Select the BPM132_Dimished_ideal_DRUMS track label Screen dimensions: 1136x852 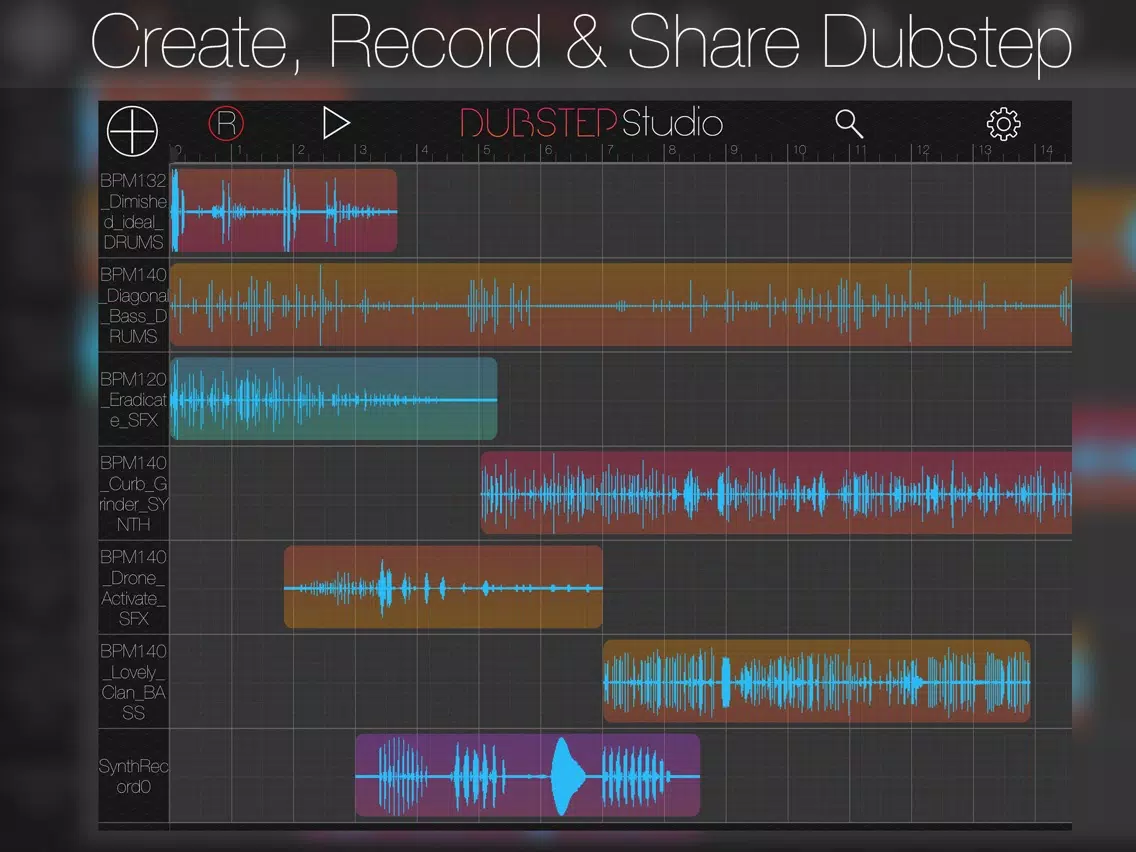coord(133,211)
